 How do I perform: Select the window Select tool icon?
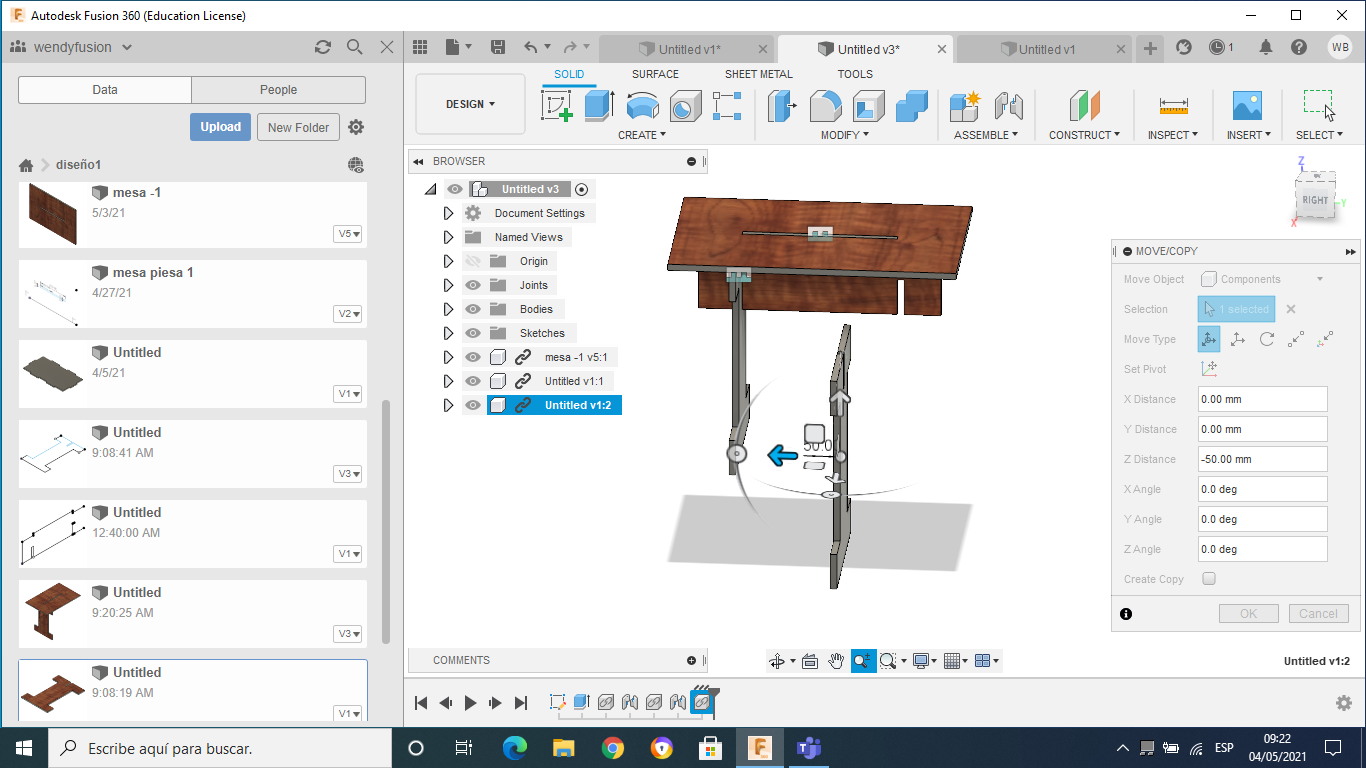tap(1319, 106)
